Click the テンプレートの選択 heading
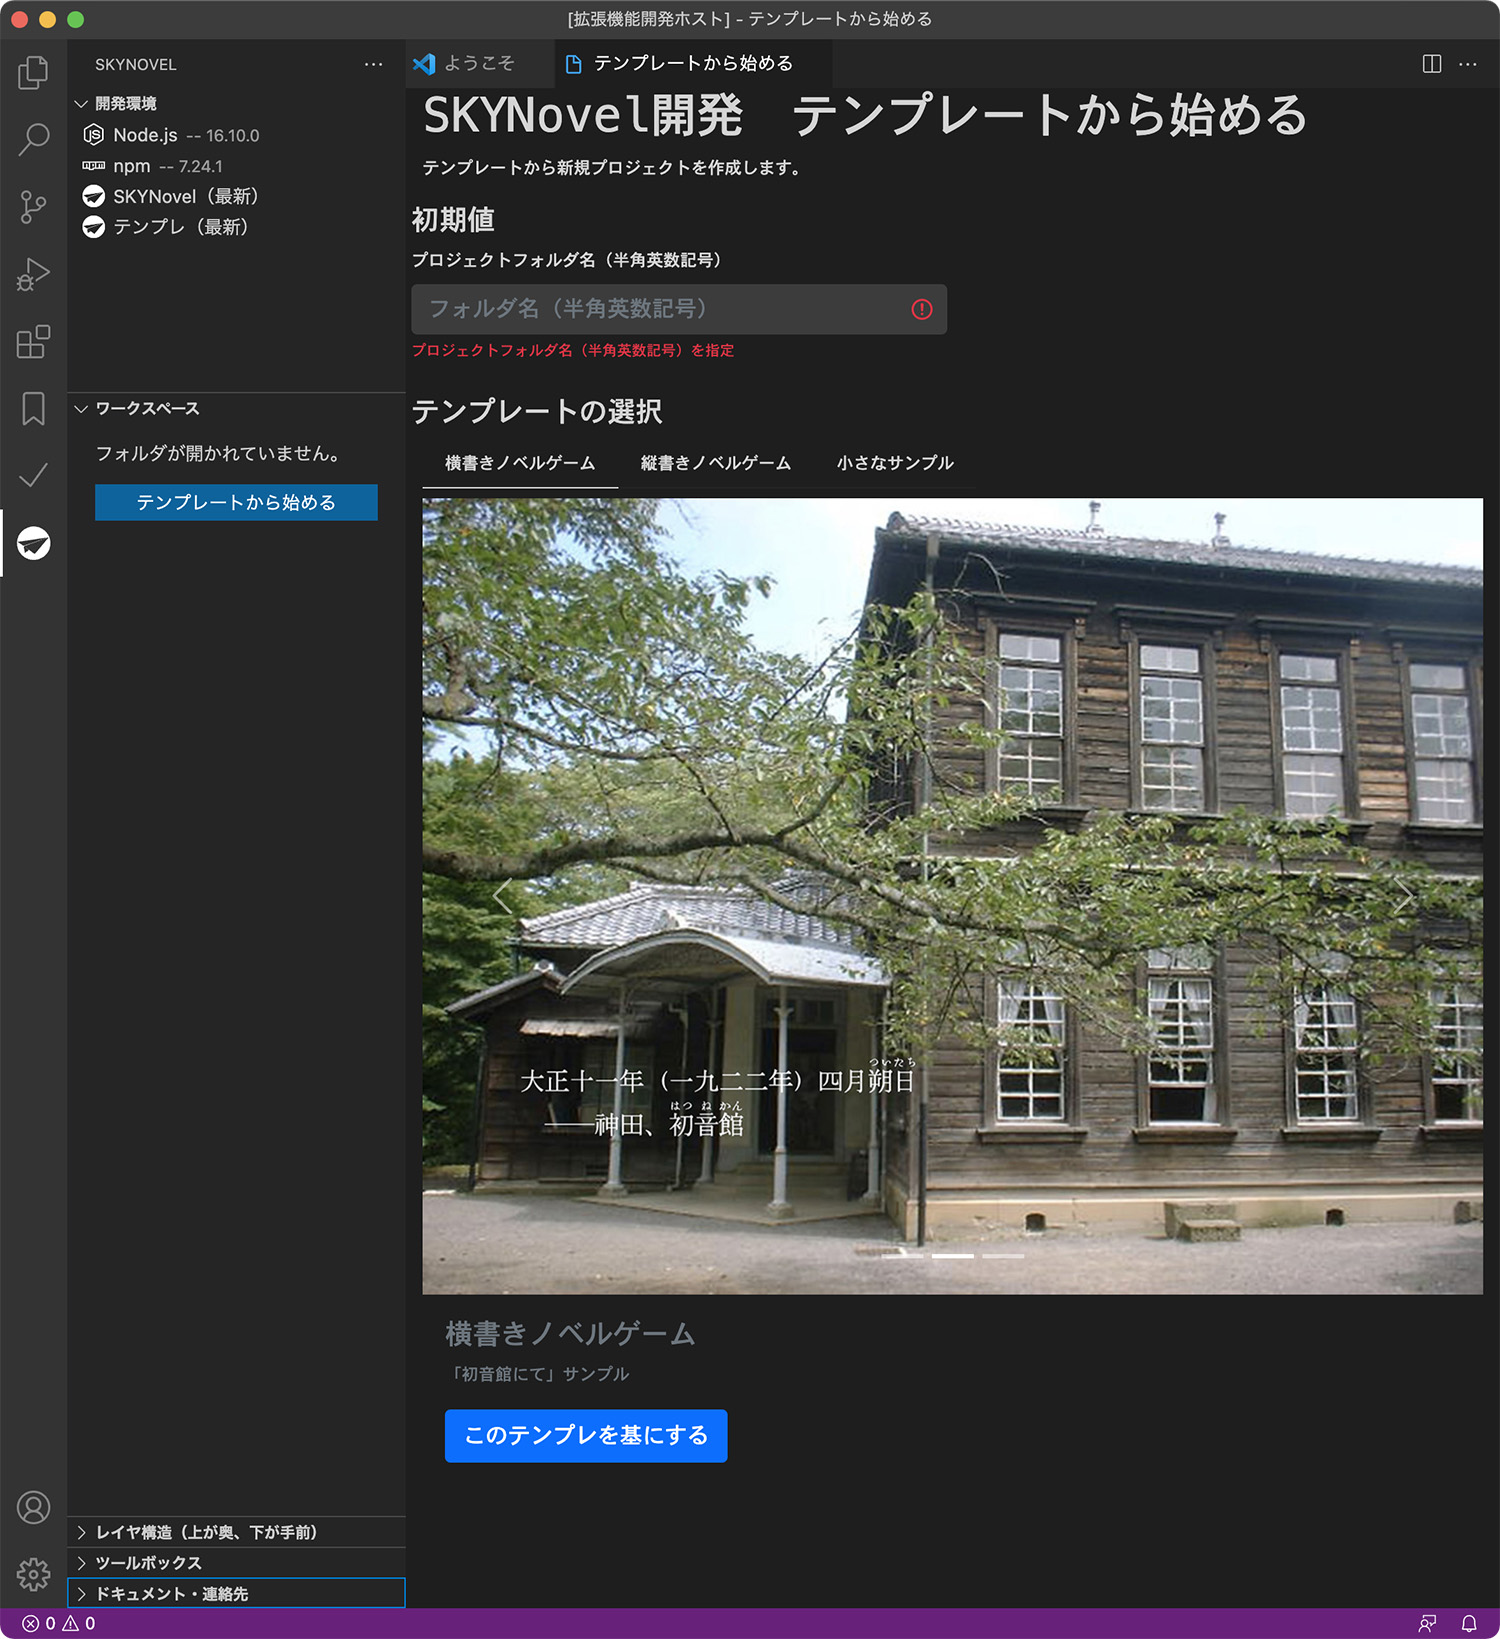The width and height of the screenshot is (1500, 1639). pyautogui.click(x=537, y=411)
